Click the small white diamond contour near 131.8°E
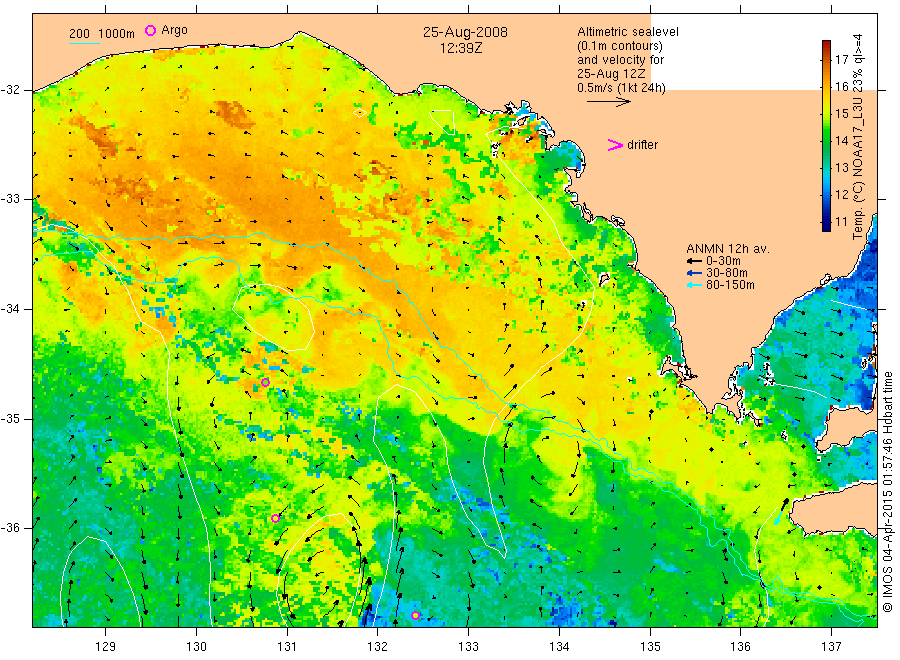Viewport: 900px width, 660px height. point(360,113)
